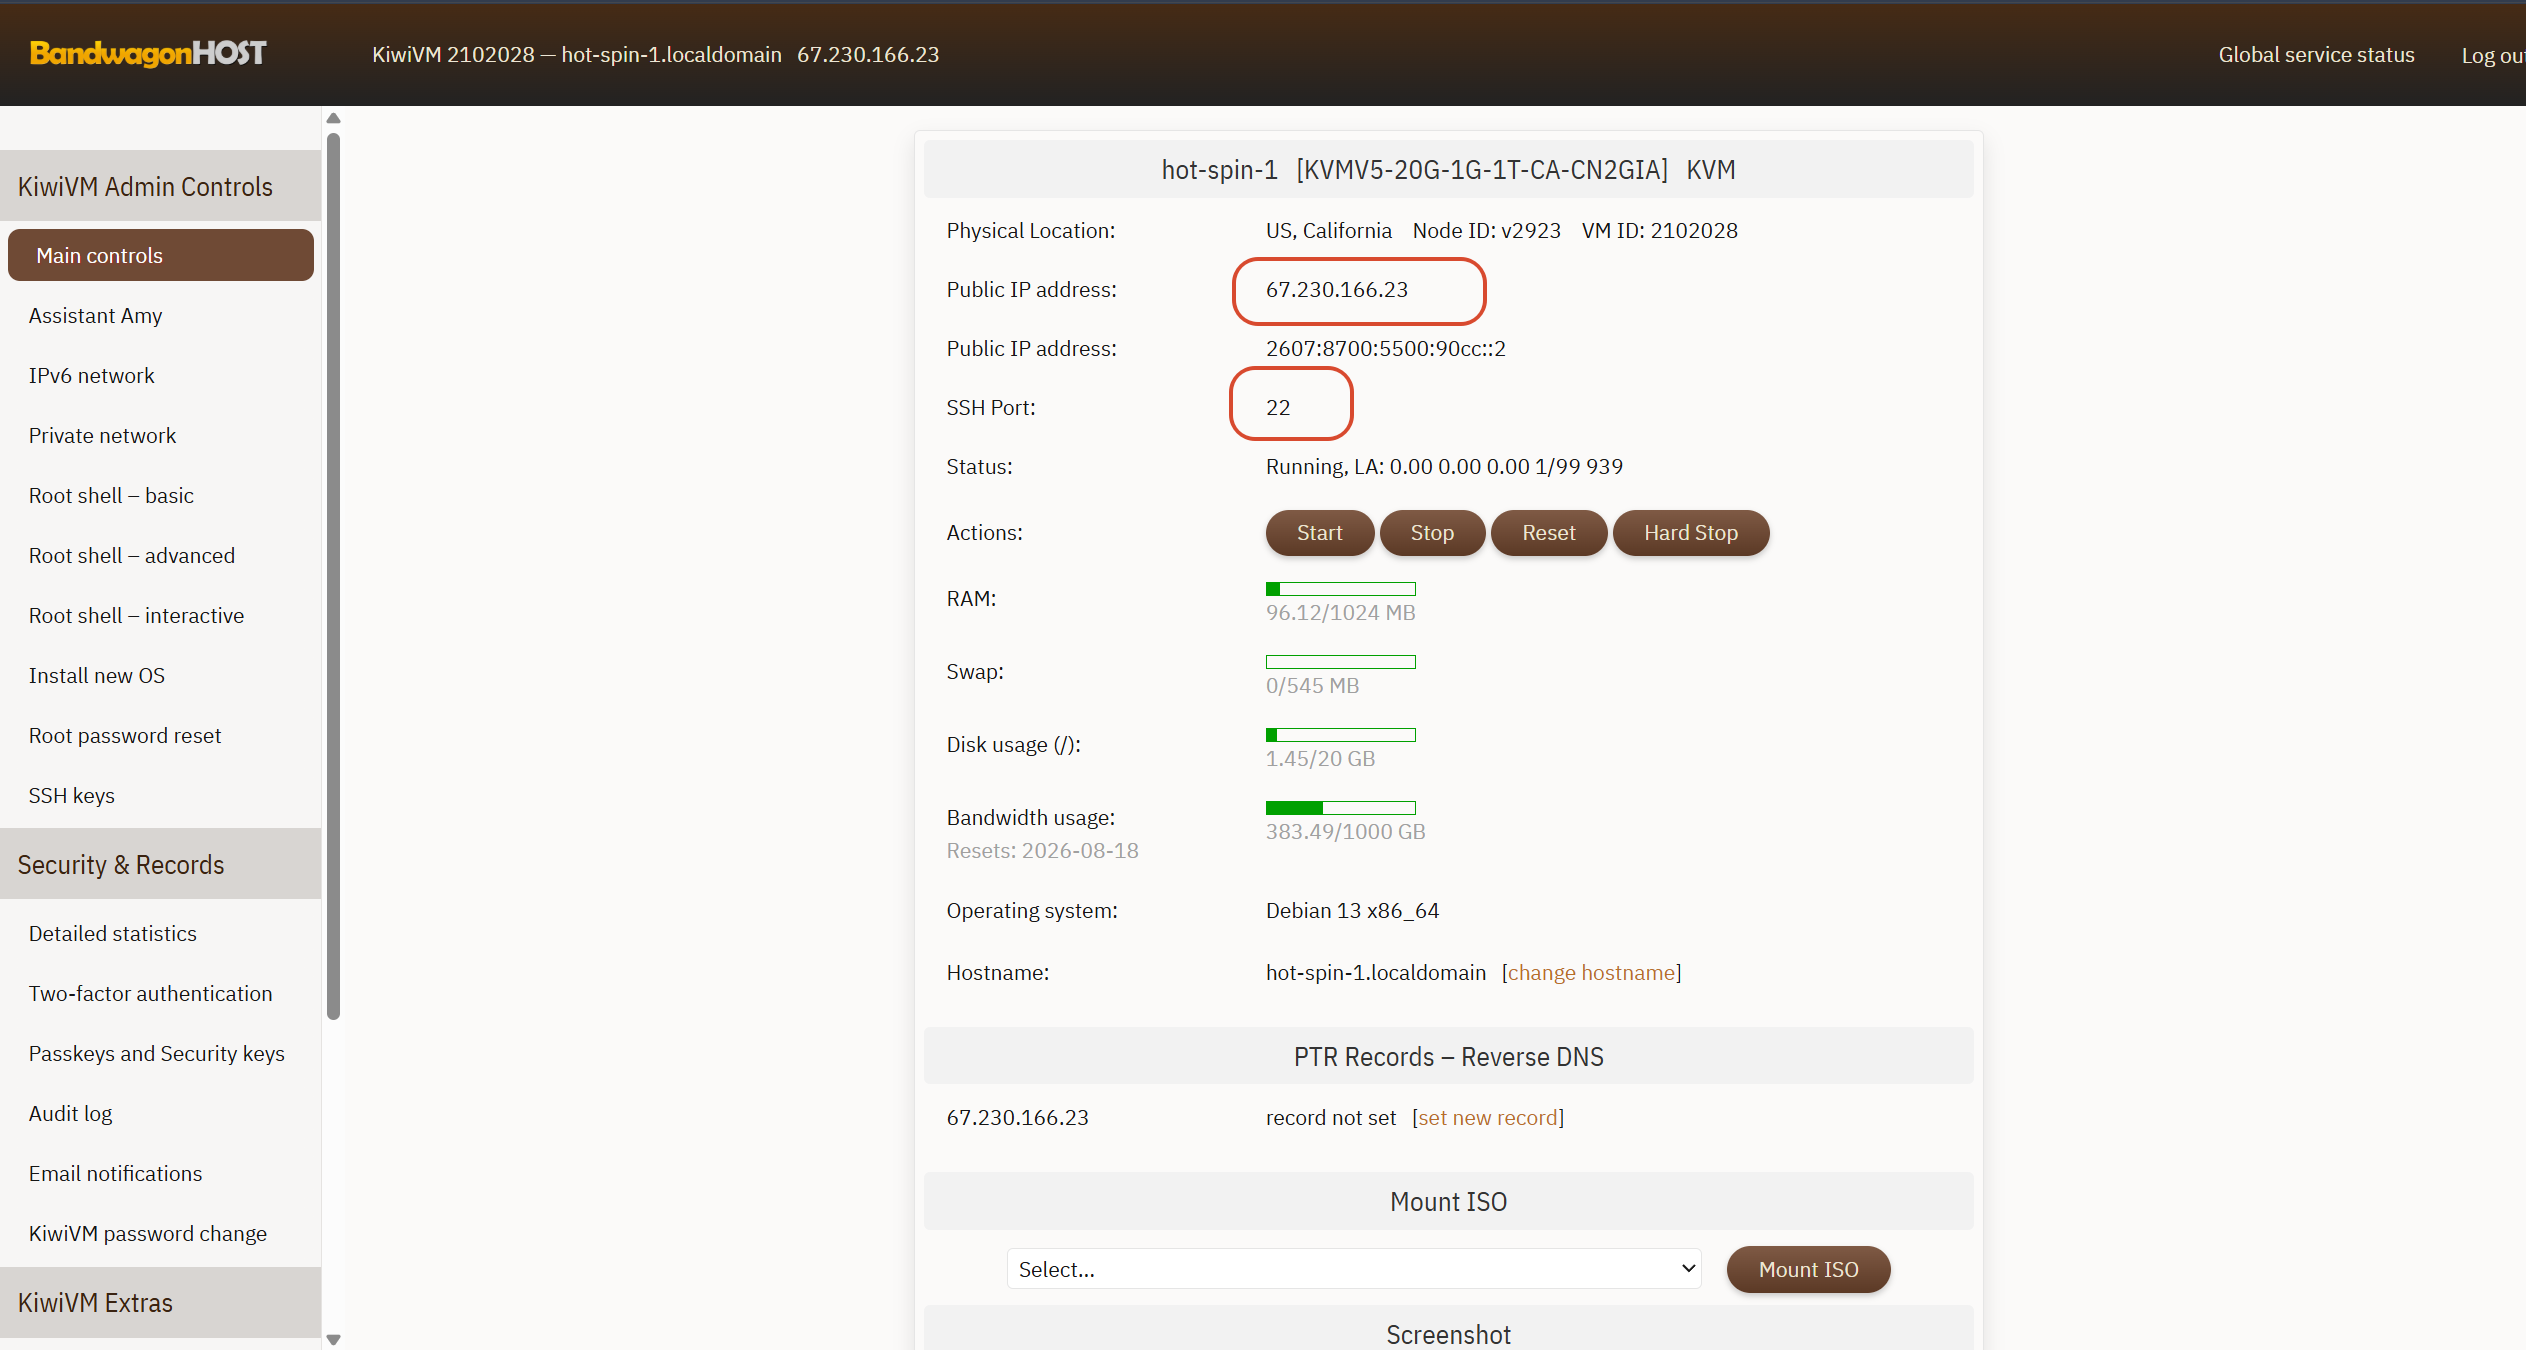The width and height of the screenshot is (2526, 1350).
Task: Click the Swap usage bar
Action: (x=1341, y=662)
